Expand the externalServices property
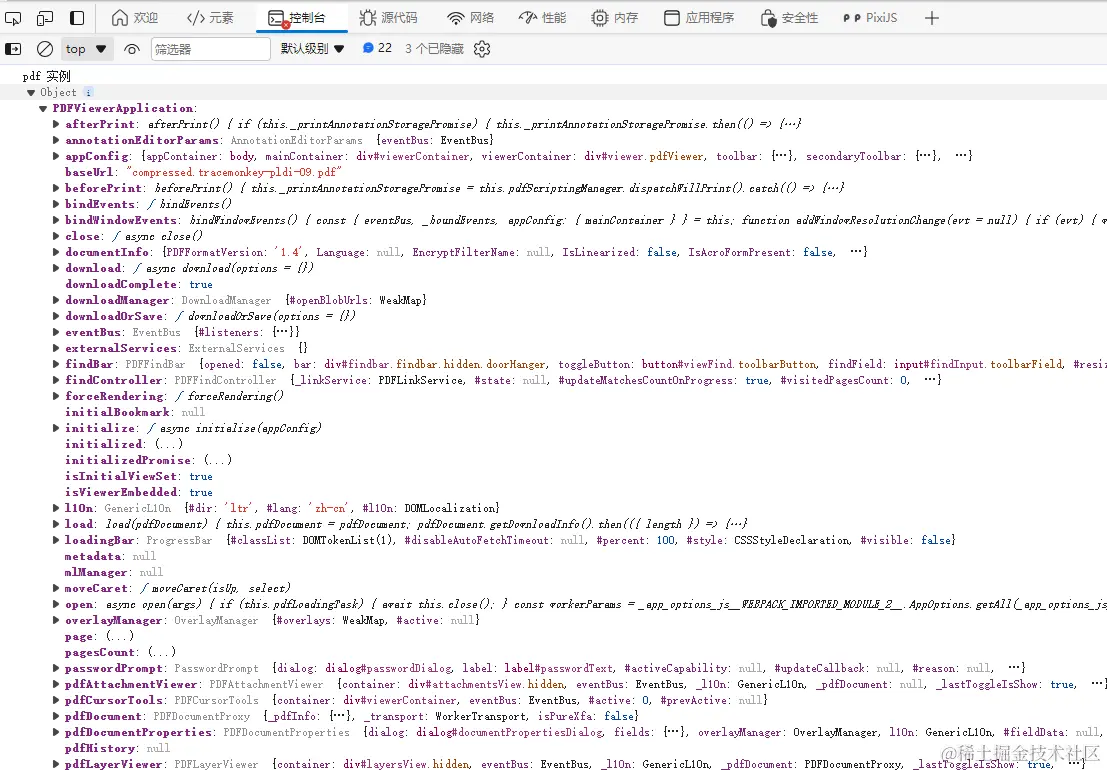 click(x=56, y=349)
